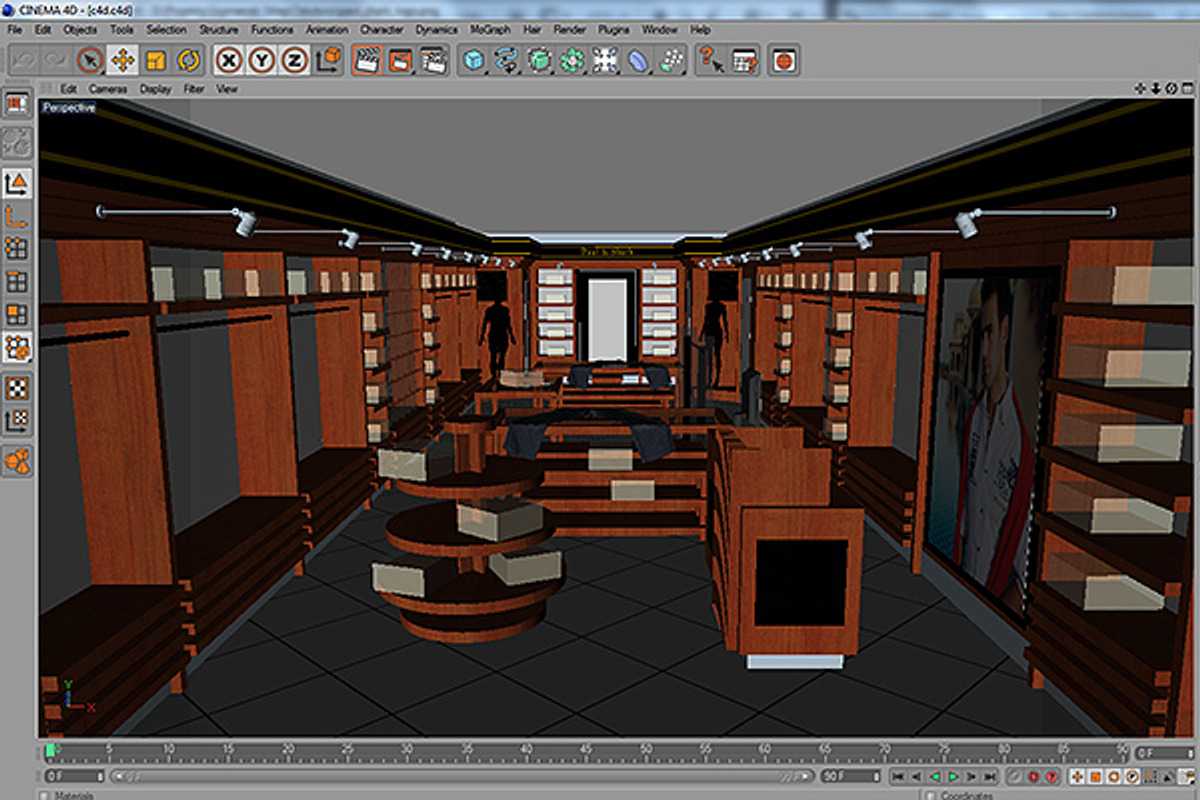Viewport: 1200px width, 800px height.
Task: Open the Render Settings dialog icon
Action: coord(434,62)
